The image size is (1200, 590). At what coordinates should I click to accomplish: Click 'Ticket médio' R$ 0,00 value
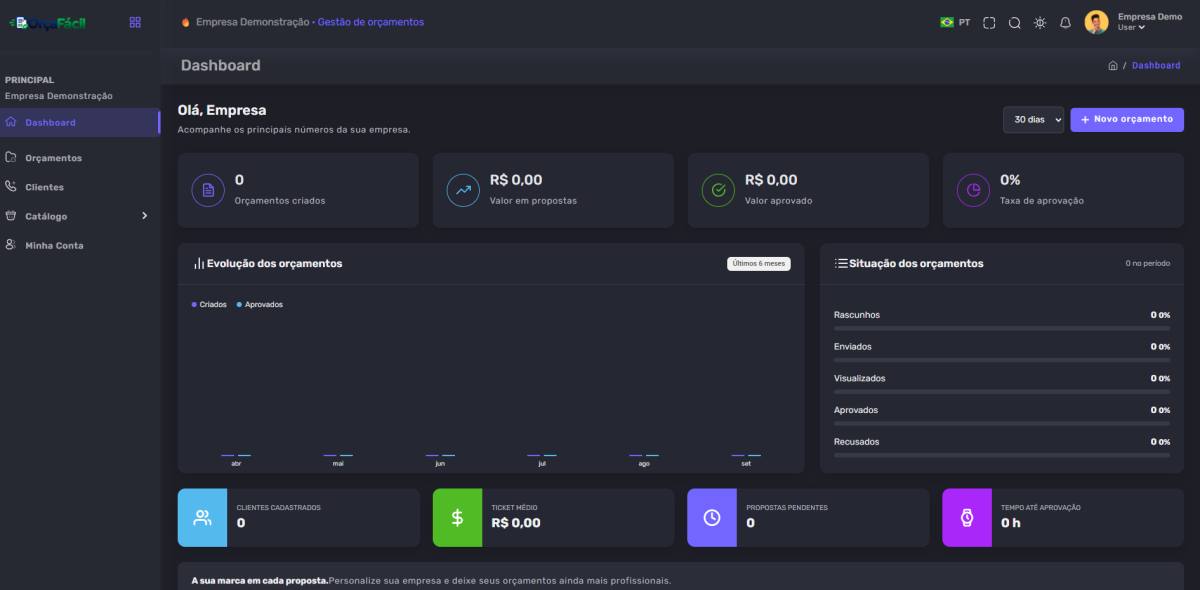[516, 522]
